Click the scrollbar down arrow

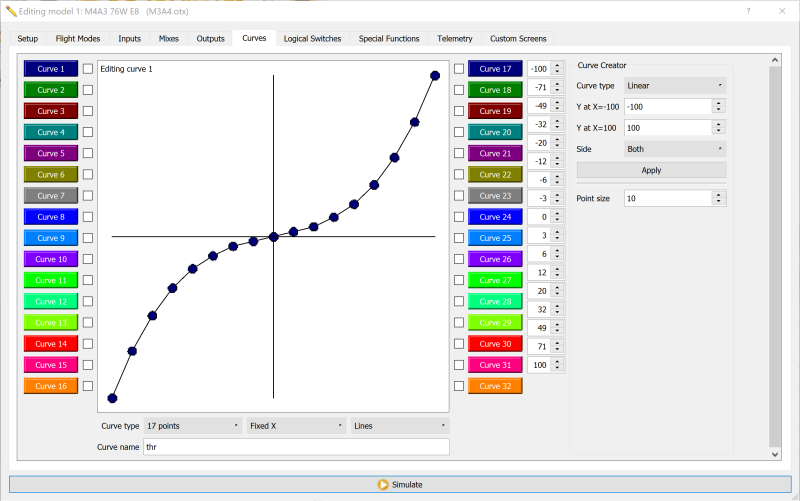[x=775, y=454]
